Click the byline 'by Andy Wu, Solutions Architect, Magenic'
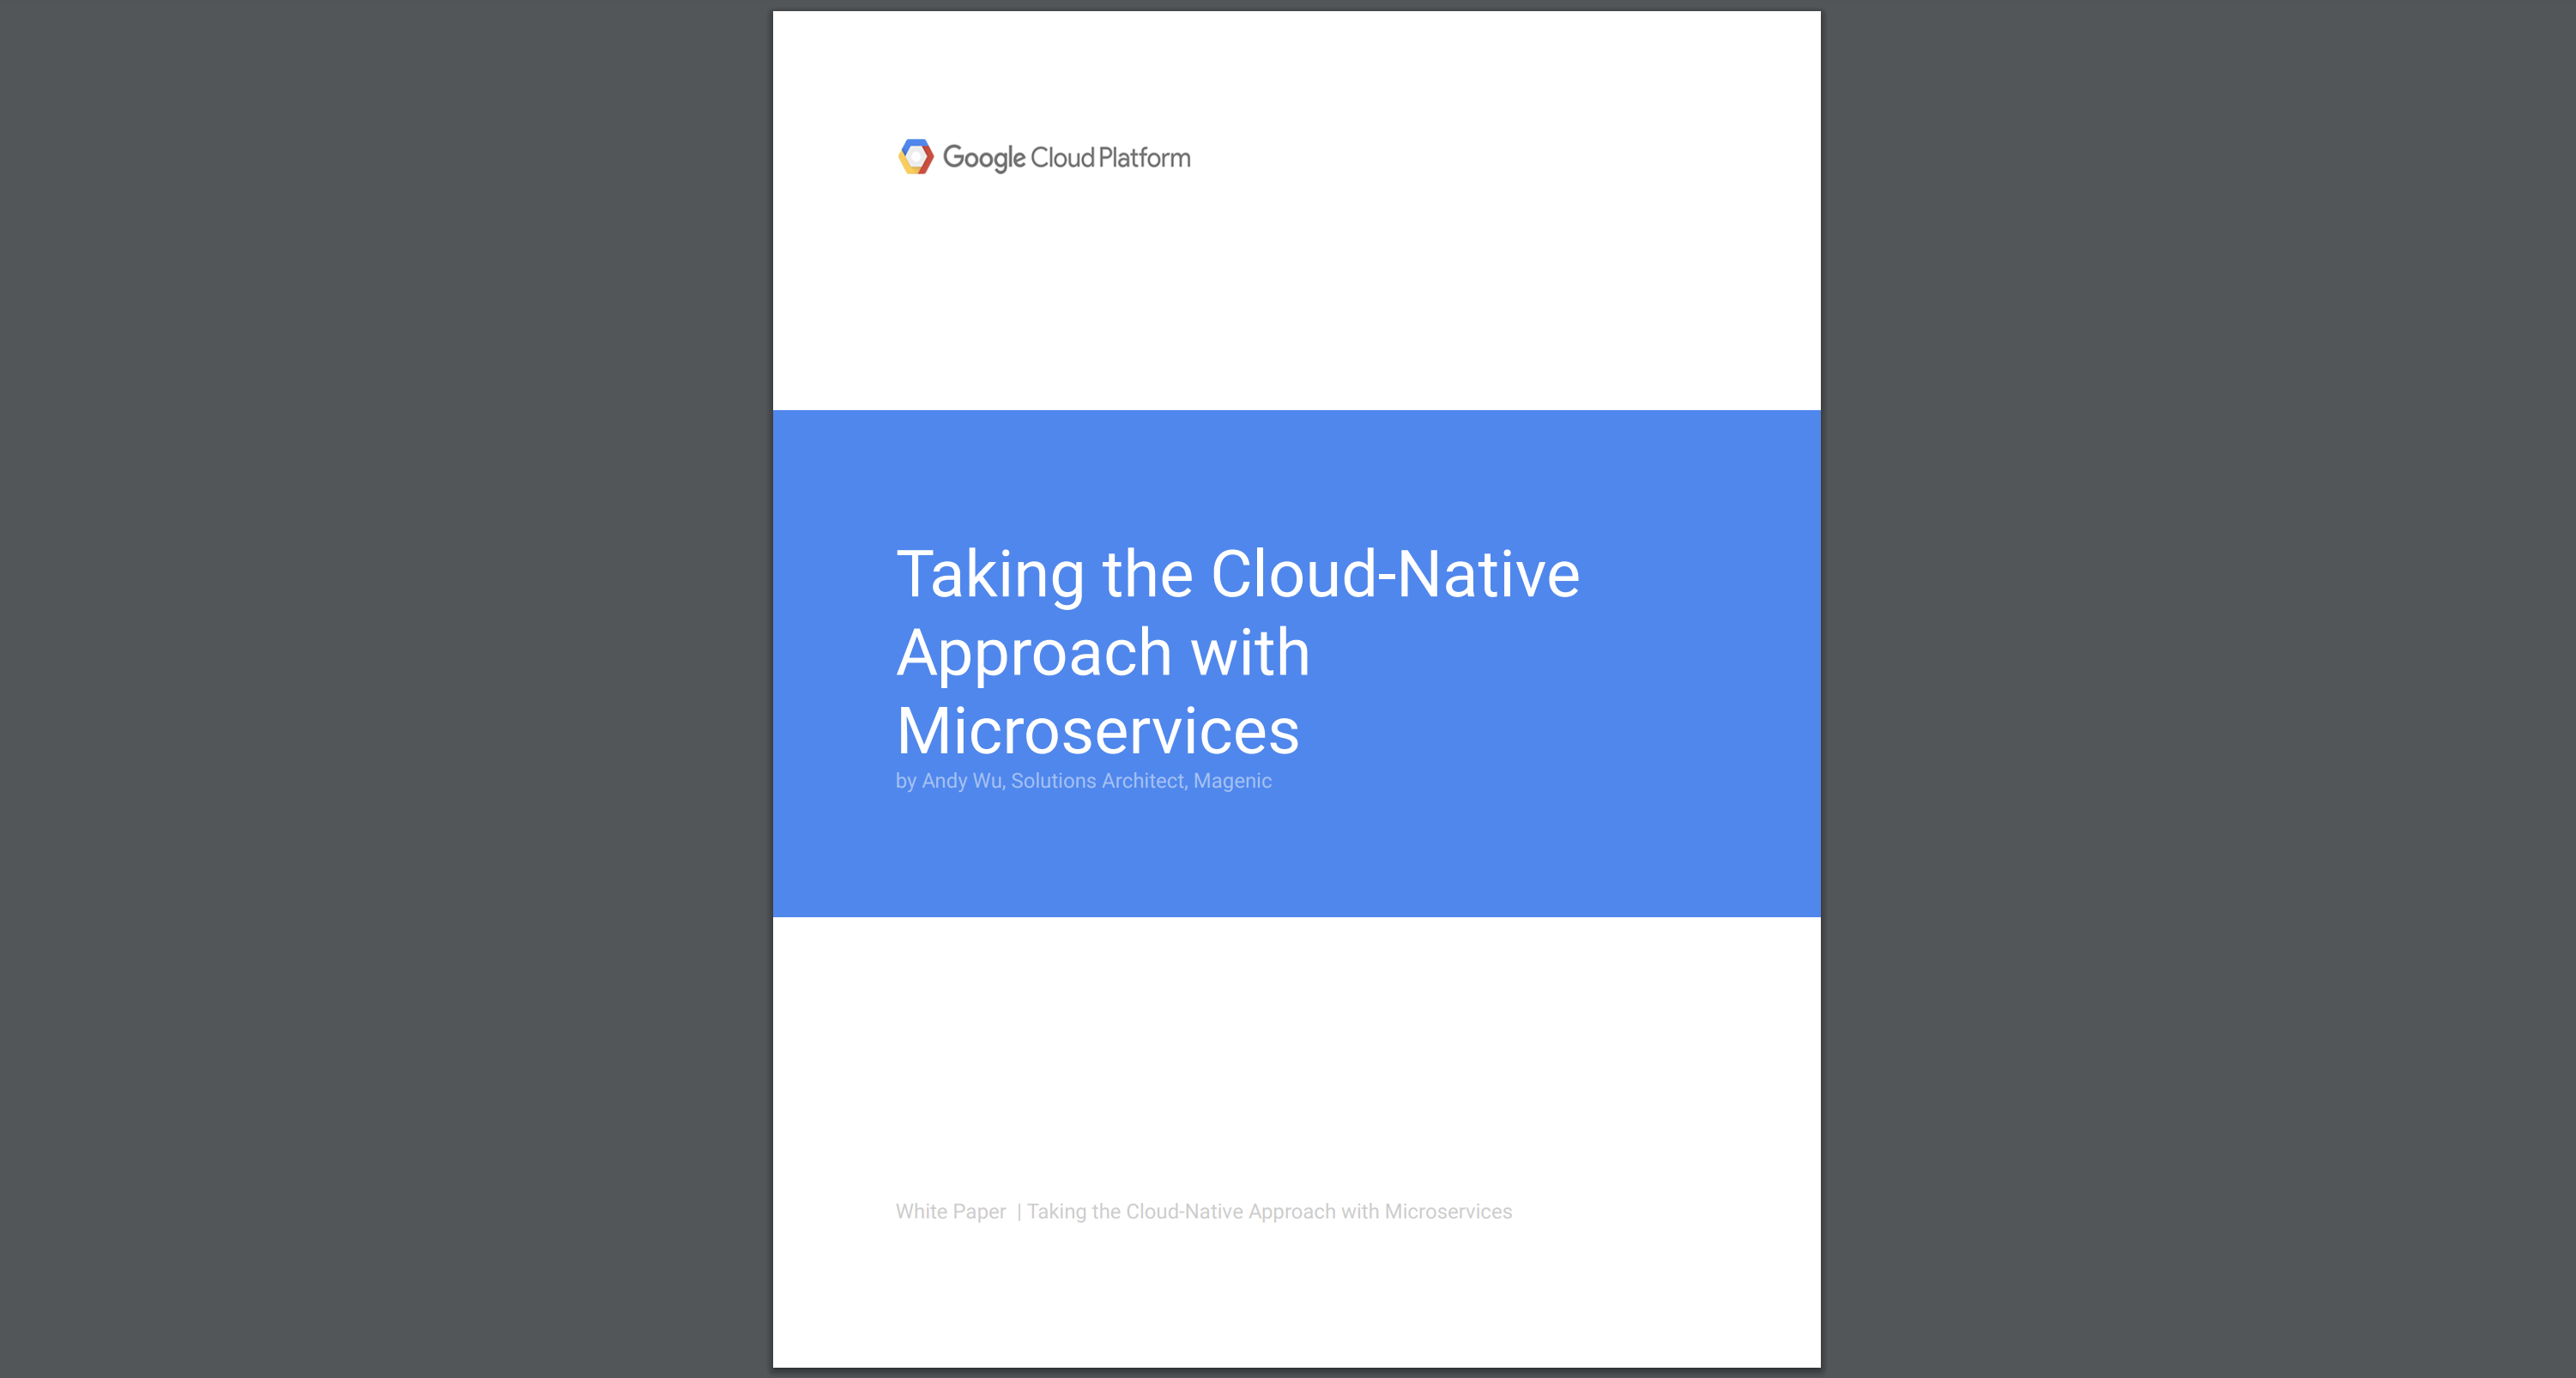Screen dimensions: 2576x1378 [x=1083, y=781]
